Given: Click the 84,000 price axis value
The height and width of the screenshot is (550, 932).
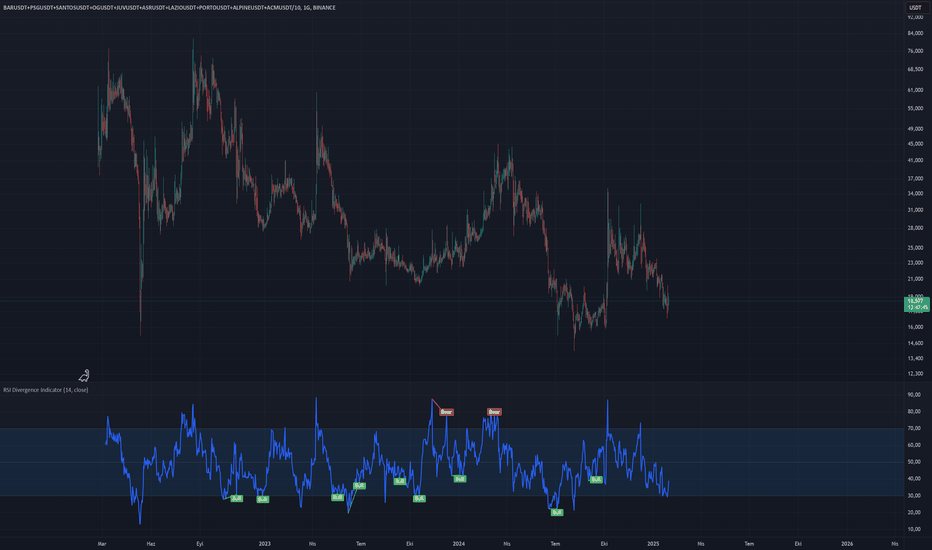Looking at the screenshot, I should [x=915, y=33].
